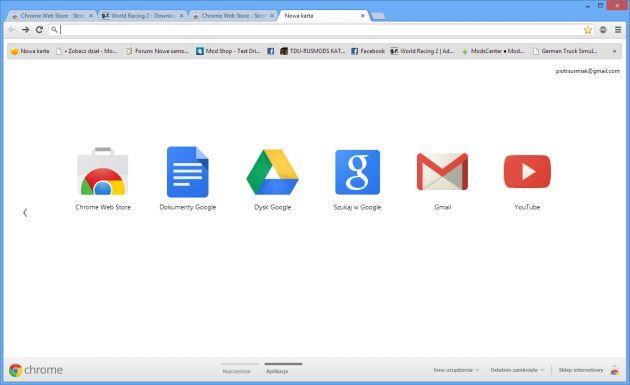Open the Chrome Web Store app
This screenshot has height=385, width=630.
(103, 178)
